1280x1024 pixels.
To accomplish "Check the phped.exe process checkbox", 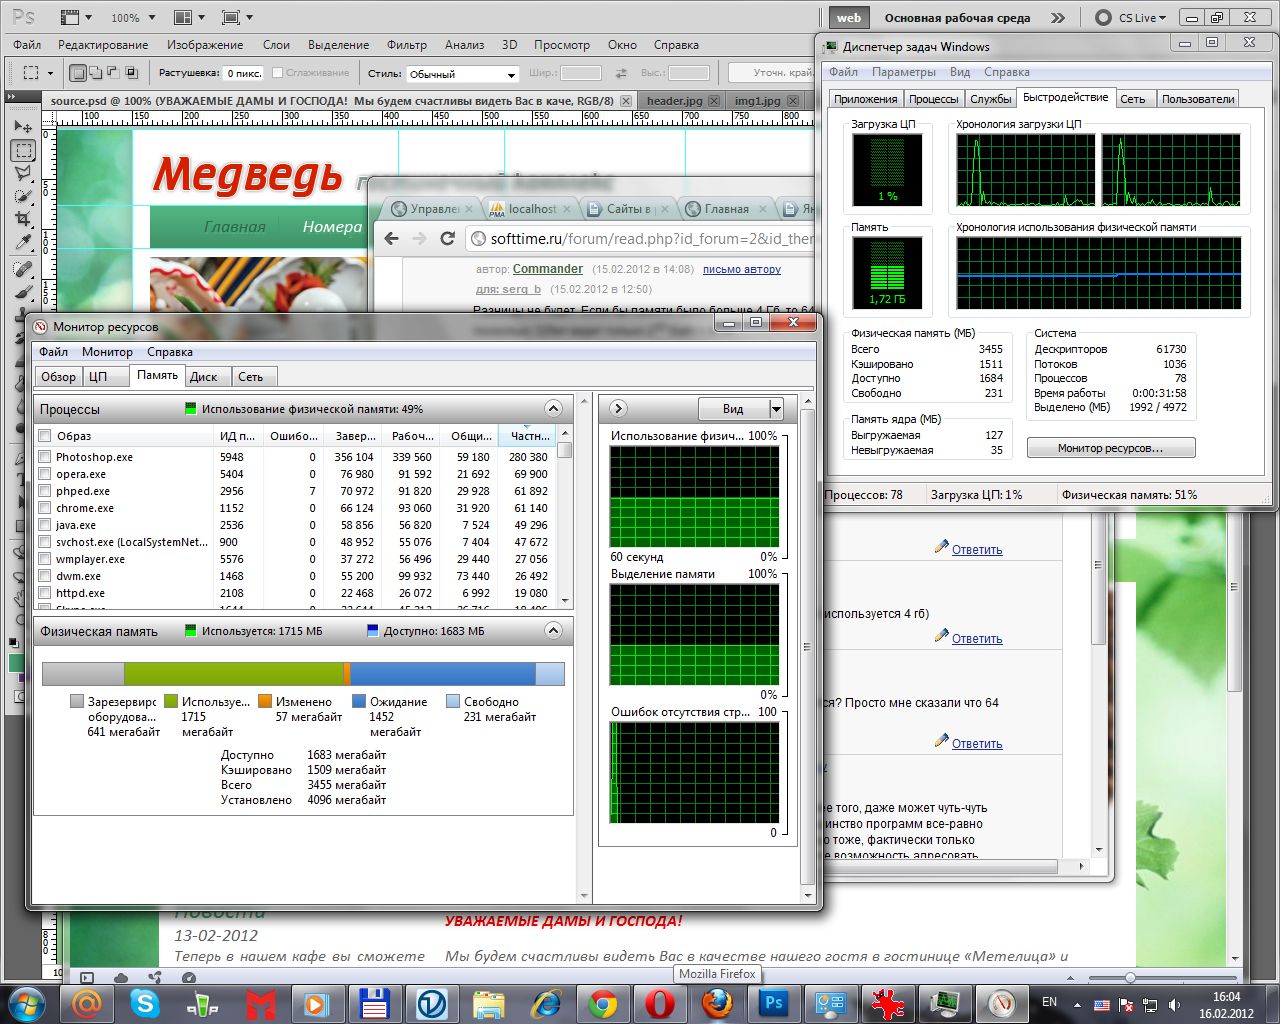I will tap(44, 491).
